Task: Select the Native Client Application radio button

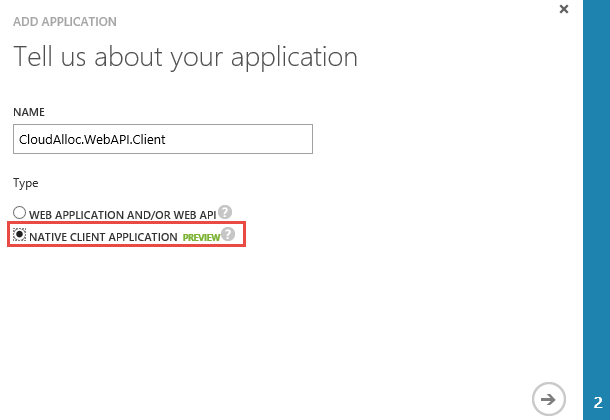Action: tap(19, 236)
